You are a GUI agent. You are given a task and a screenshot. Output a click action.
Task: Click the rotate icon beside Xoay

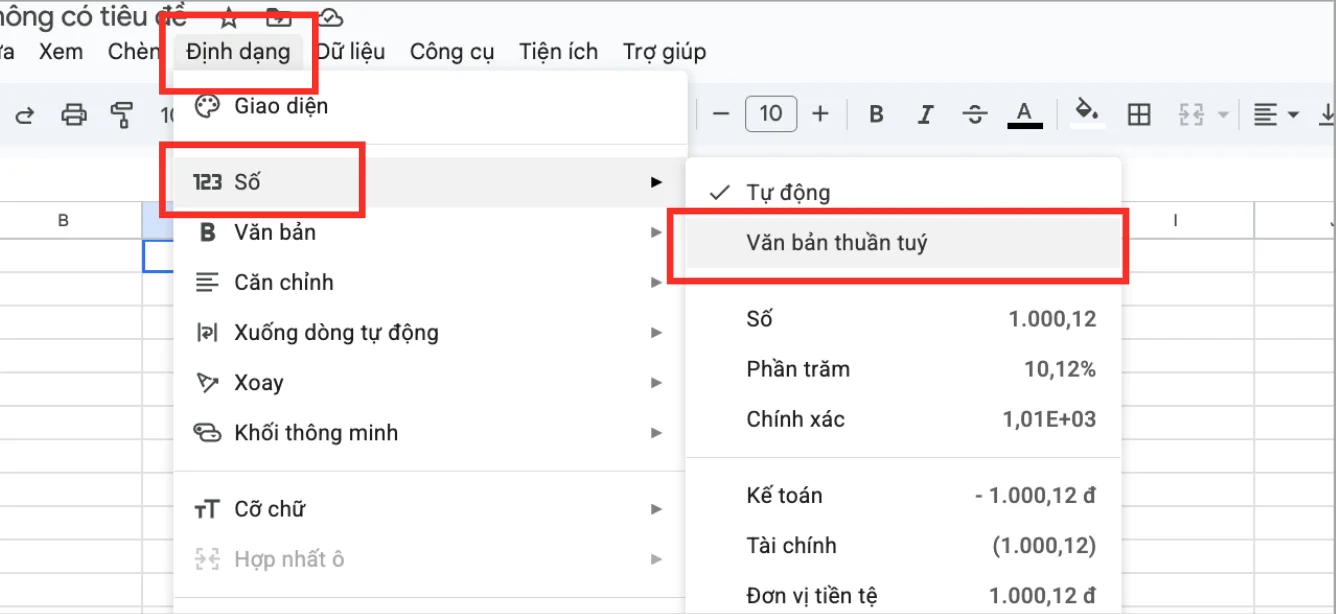(207, 382)
